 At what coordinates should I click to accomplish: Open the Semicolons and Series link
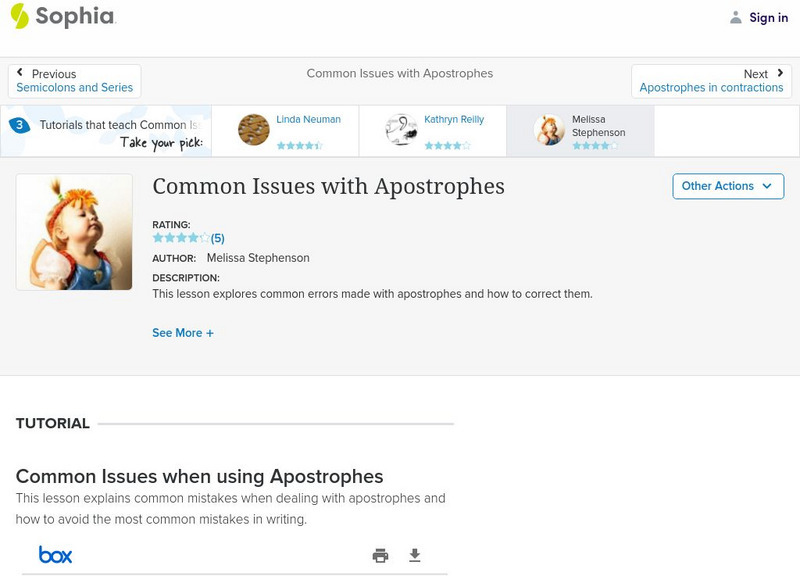click(x=75, y=88)
